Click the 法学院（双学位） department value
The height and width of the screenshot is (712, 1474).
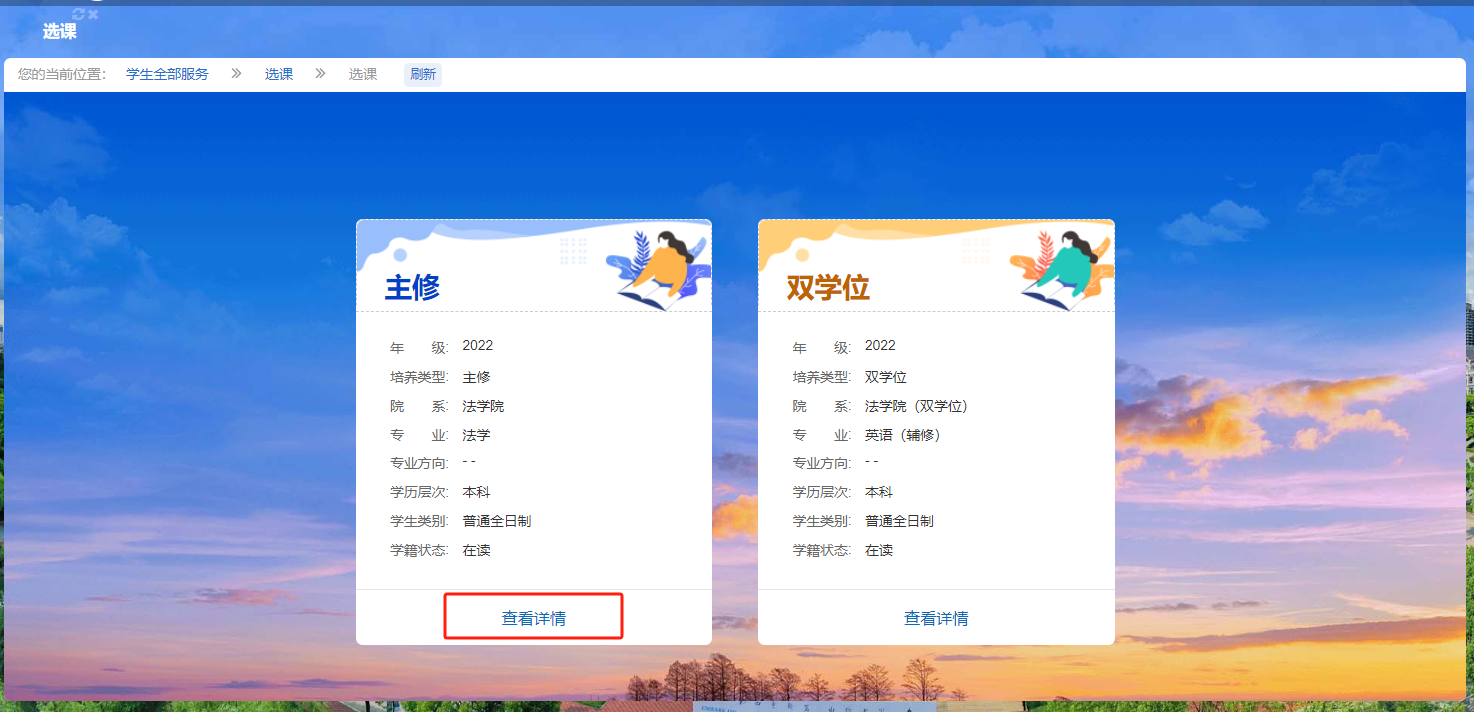coord(916,406)
